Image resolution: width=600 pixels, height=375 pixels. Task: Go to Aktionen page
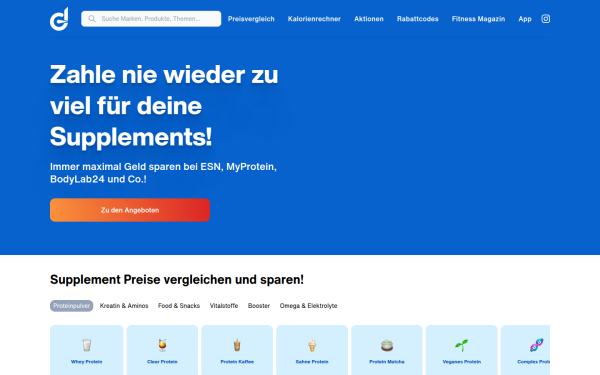pyautogui.click(x=369, y=19)
